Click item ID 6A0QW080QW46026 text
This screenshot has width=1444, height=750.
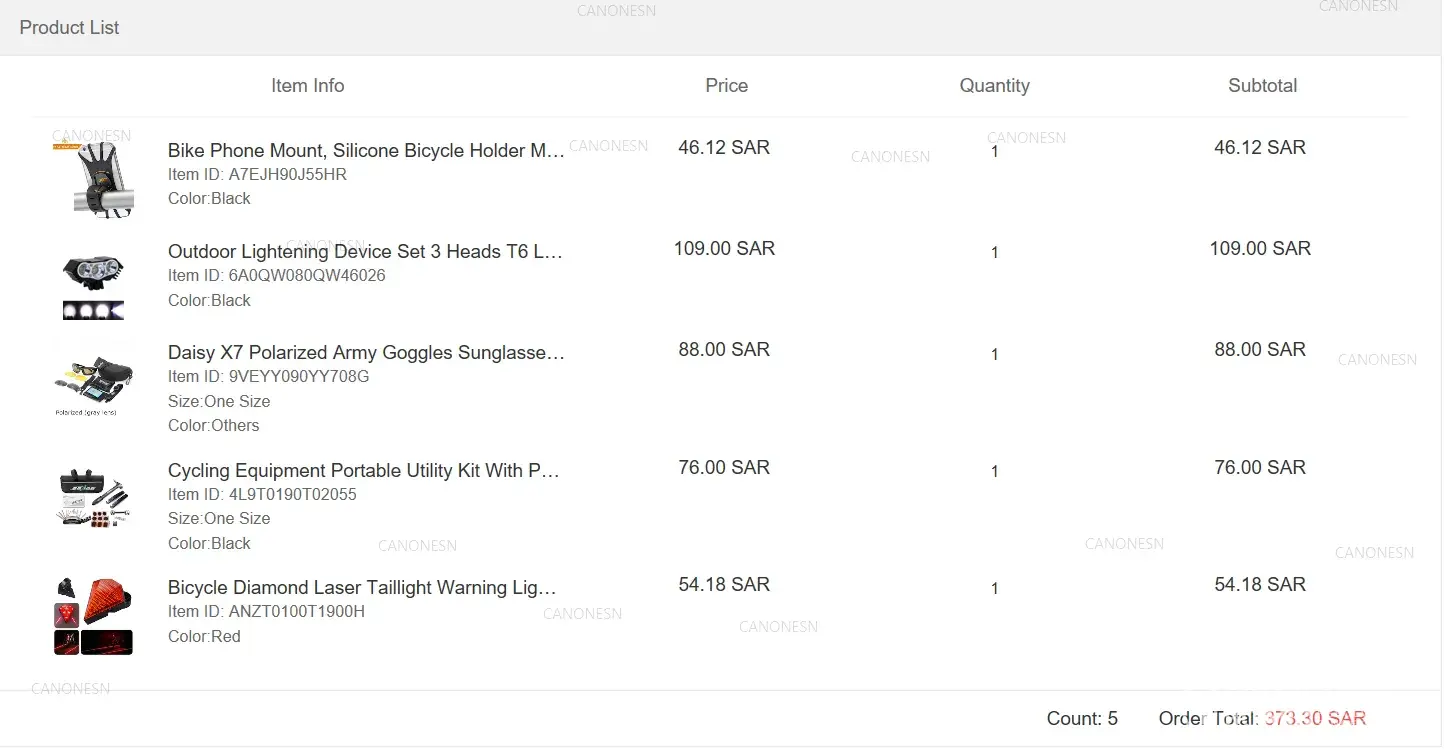pyautogui.click(x=276, y=276)
